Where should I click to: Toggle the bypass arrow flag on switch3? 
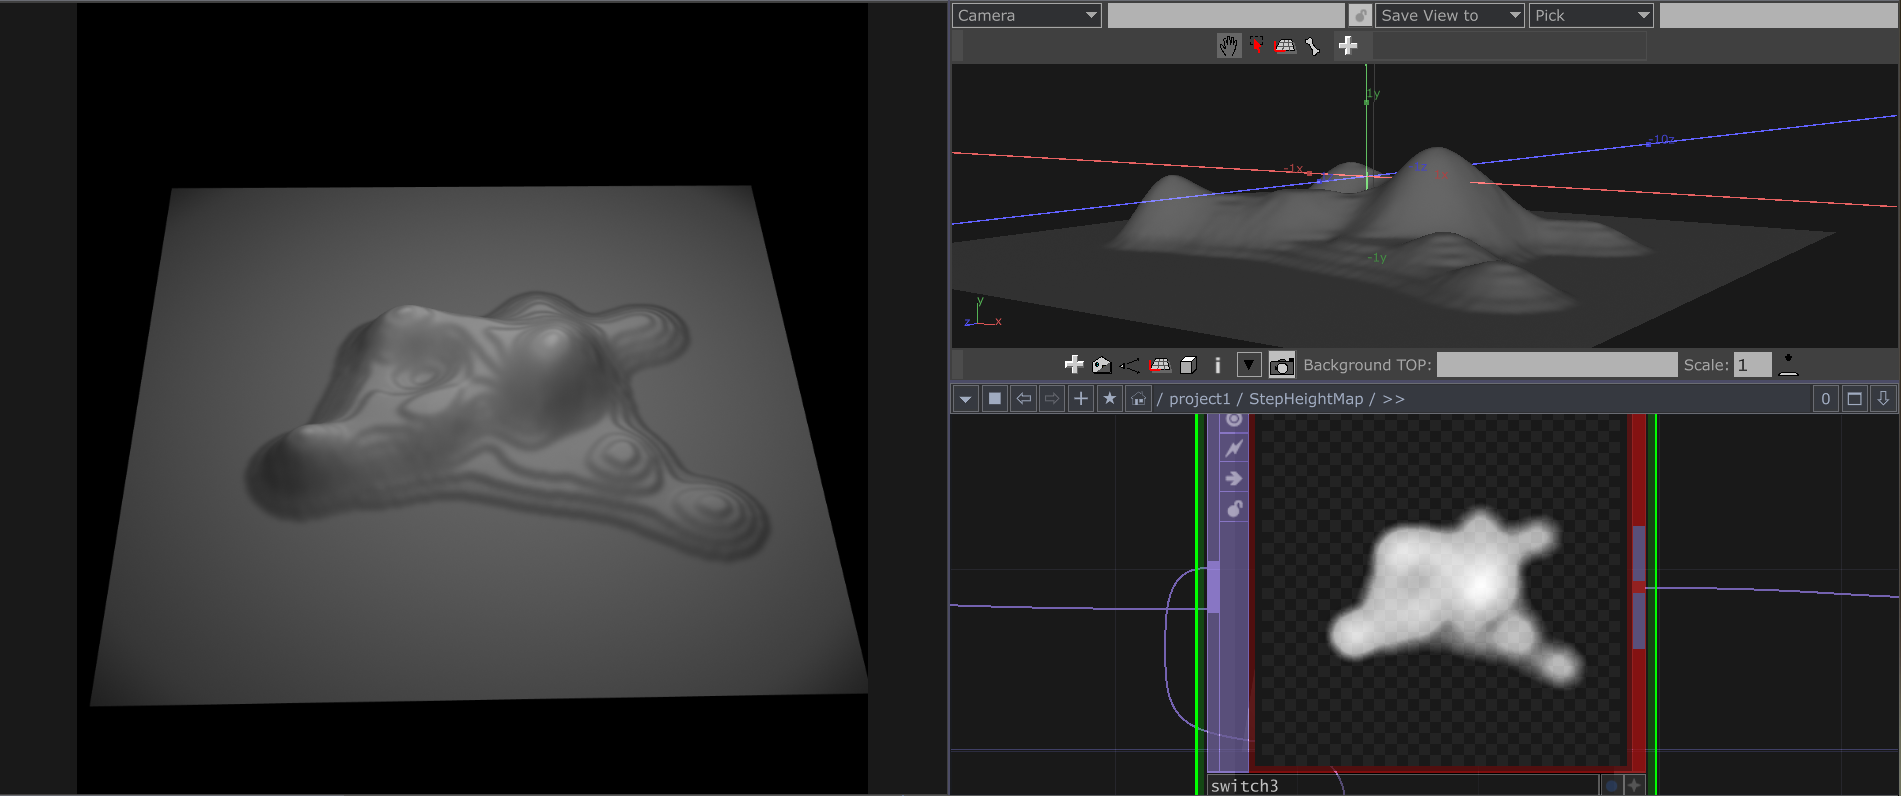[x=1234, y=479]
